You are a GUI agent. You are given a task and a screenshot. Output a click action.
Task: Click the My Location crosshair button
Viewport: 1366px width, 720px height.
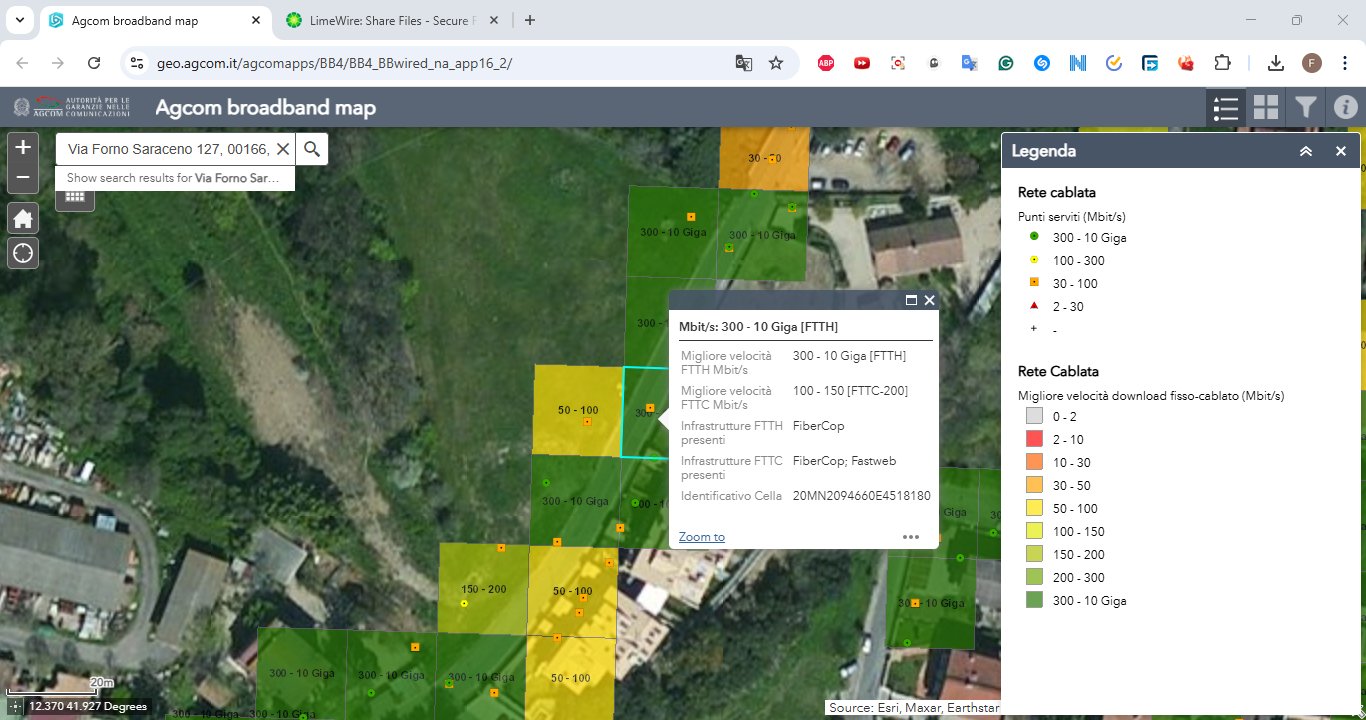coord(23,253)
